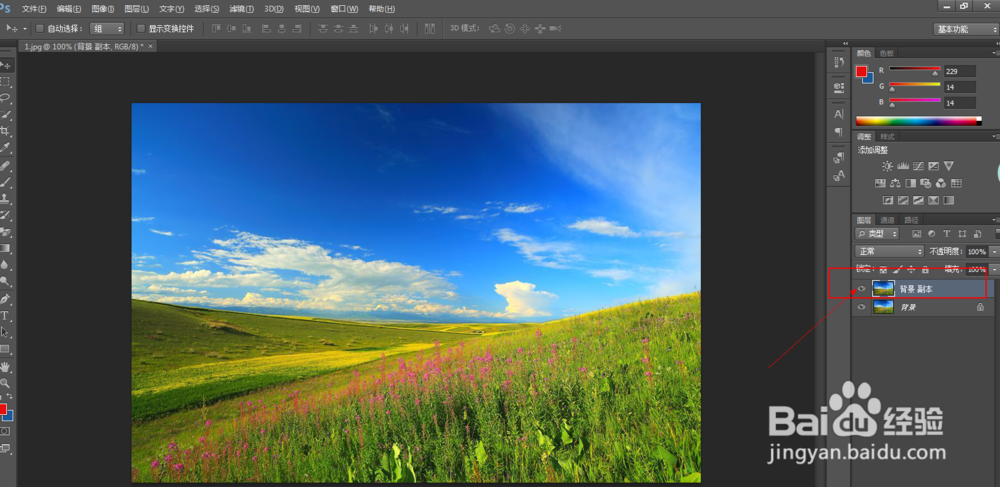Open the History panel icon in collapsed dock
The width and height of the screenshot is (1000, 487).
click(x=839, y=62)
